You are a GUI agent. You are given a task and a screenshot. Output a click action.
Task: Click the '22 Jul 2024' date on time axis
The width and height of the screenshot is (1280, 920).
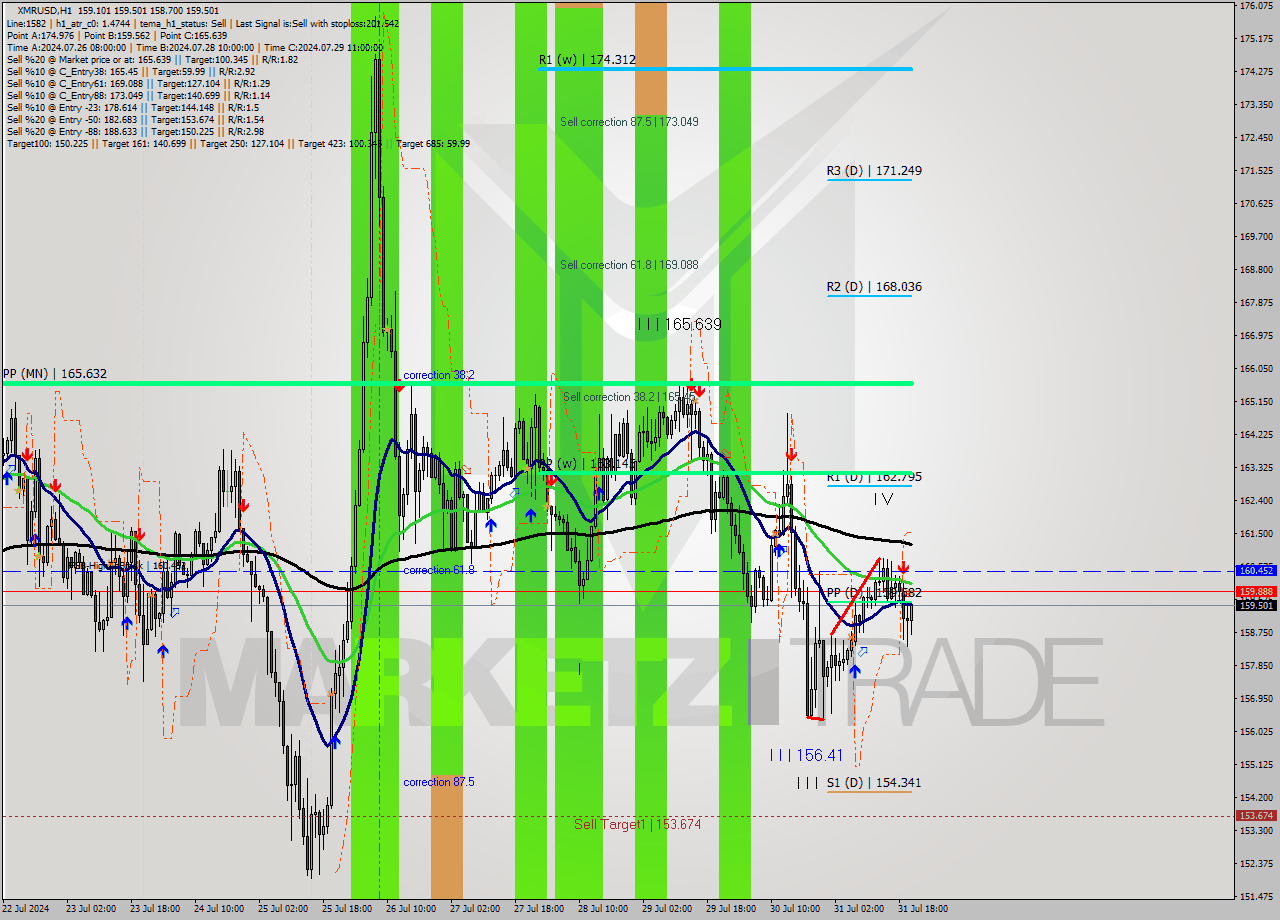(25, 909)
